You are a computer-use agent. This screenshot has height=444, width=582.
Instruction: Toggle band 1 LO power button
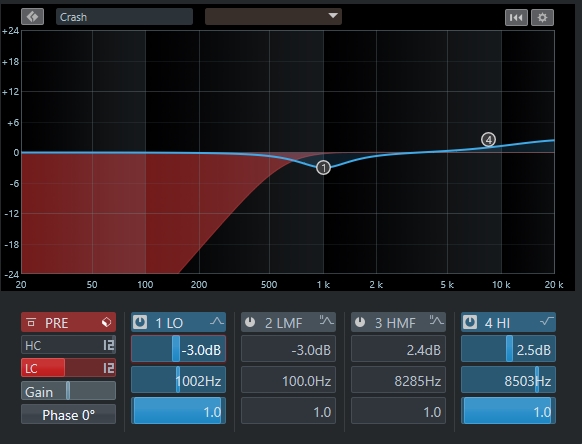140,322
